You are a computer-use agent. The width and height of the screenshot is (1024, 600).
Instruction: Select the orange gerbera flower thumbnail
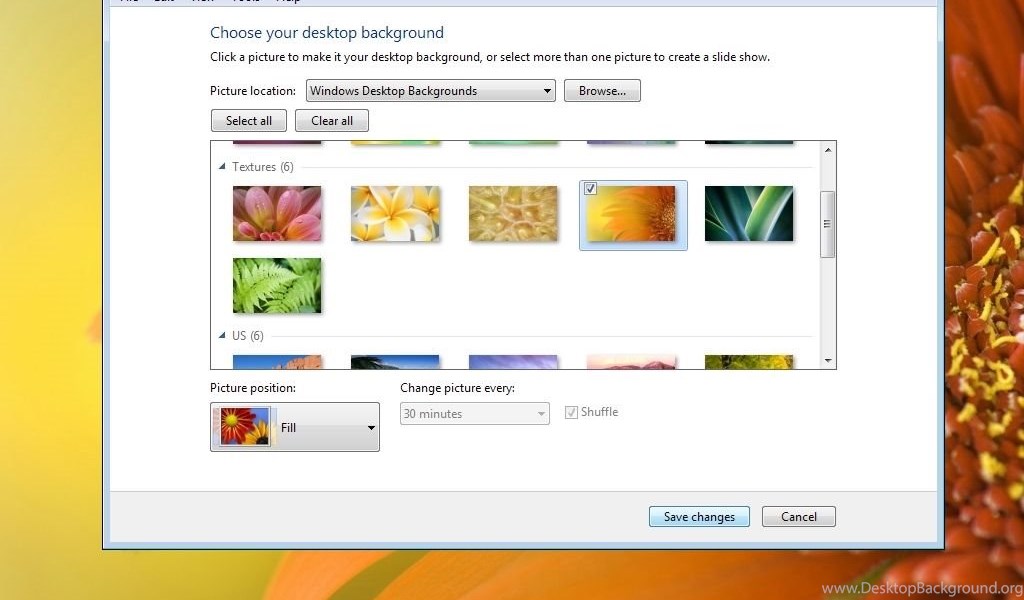coord(632,213)
